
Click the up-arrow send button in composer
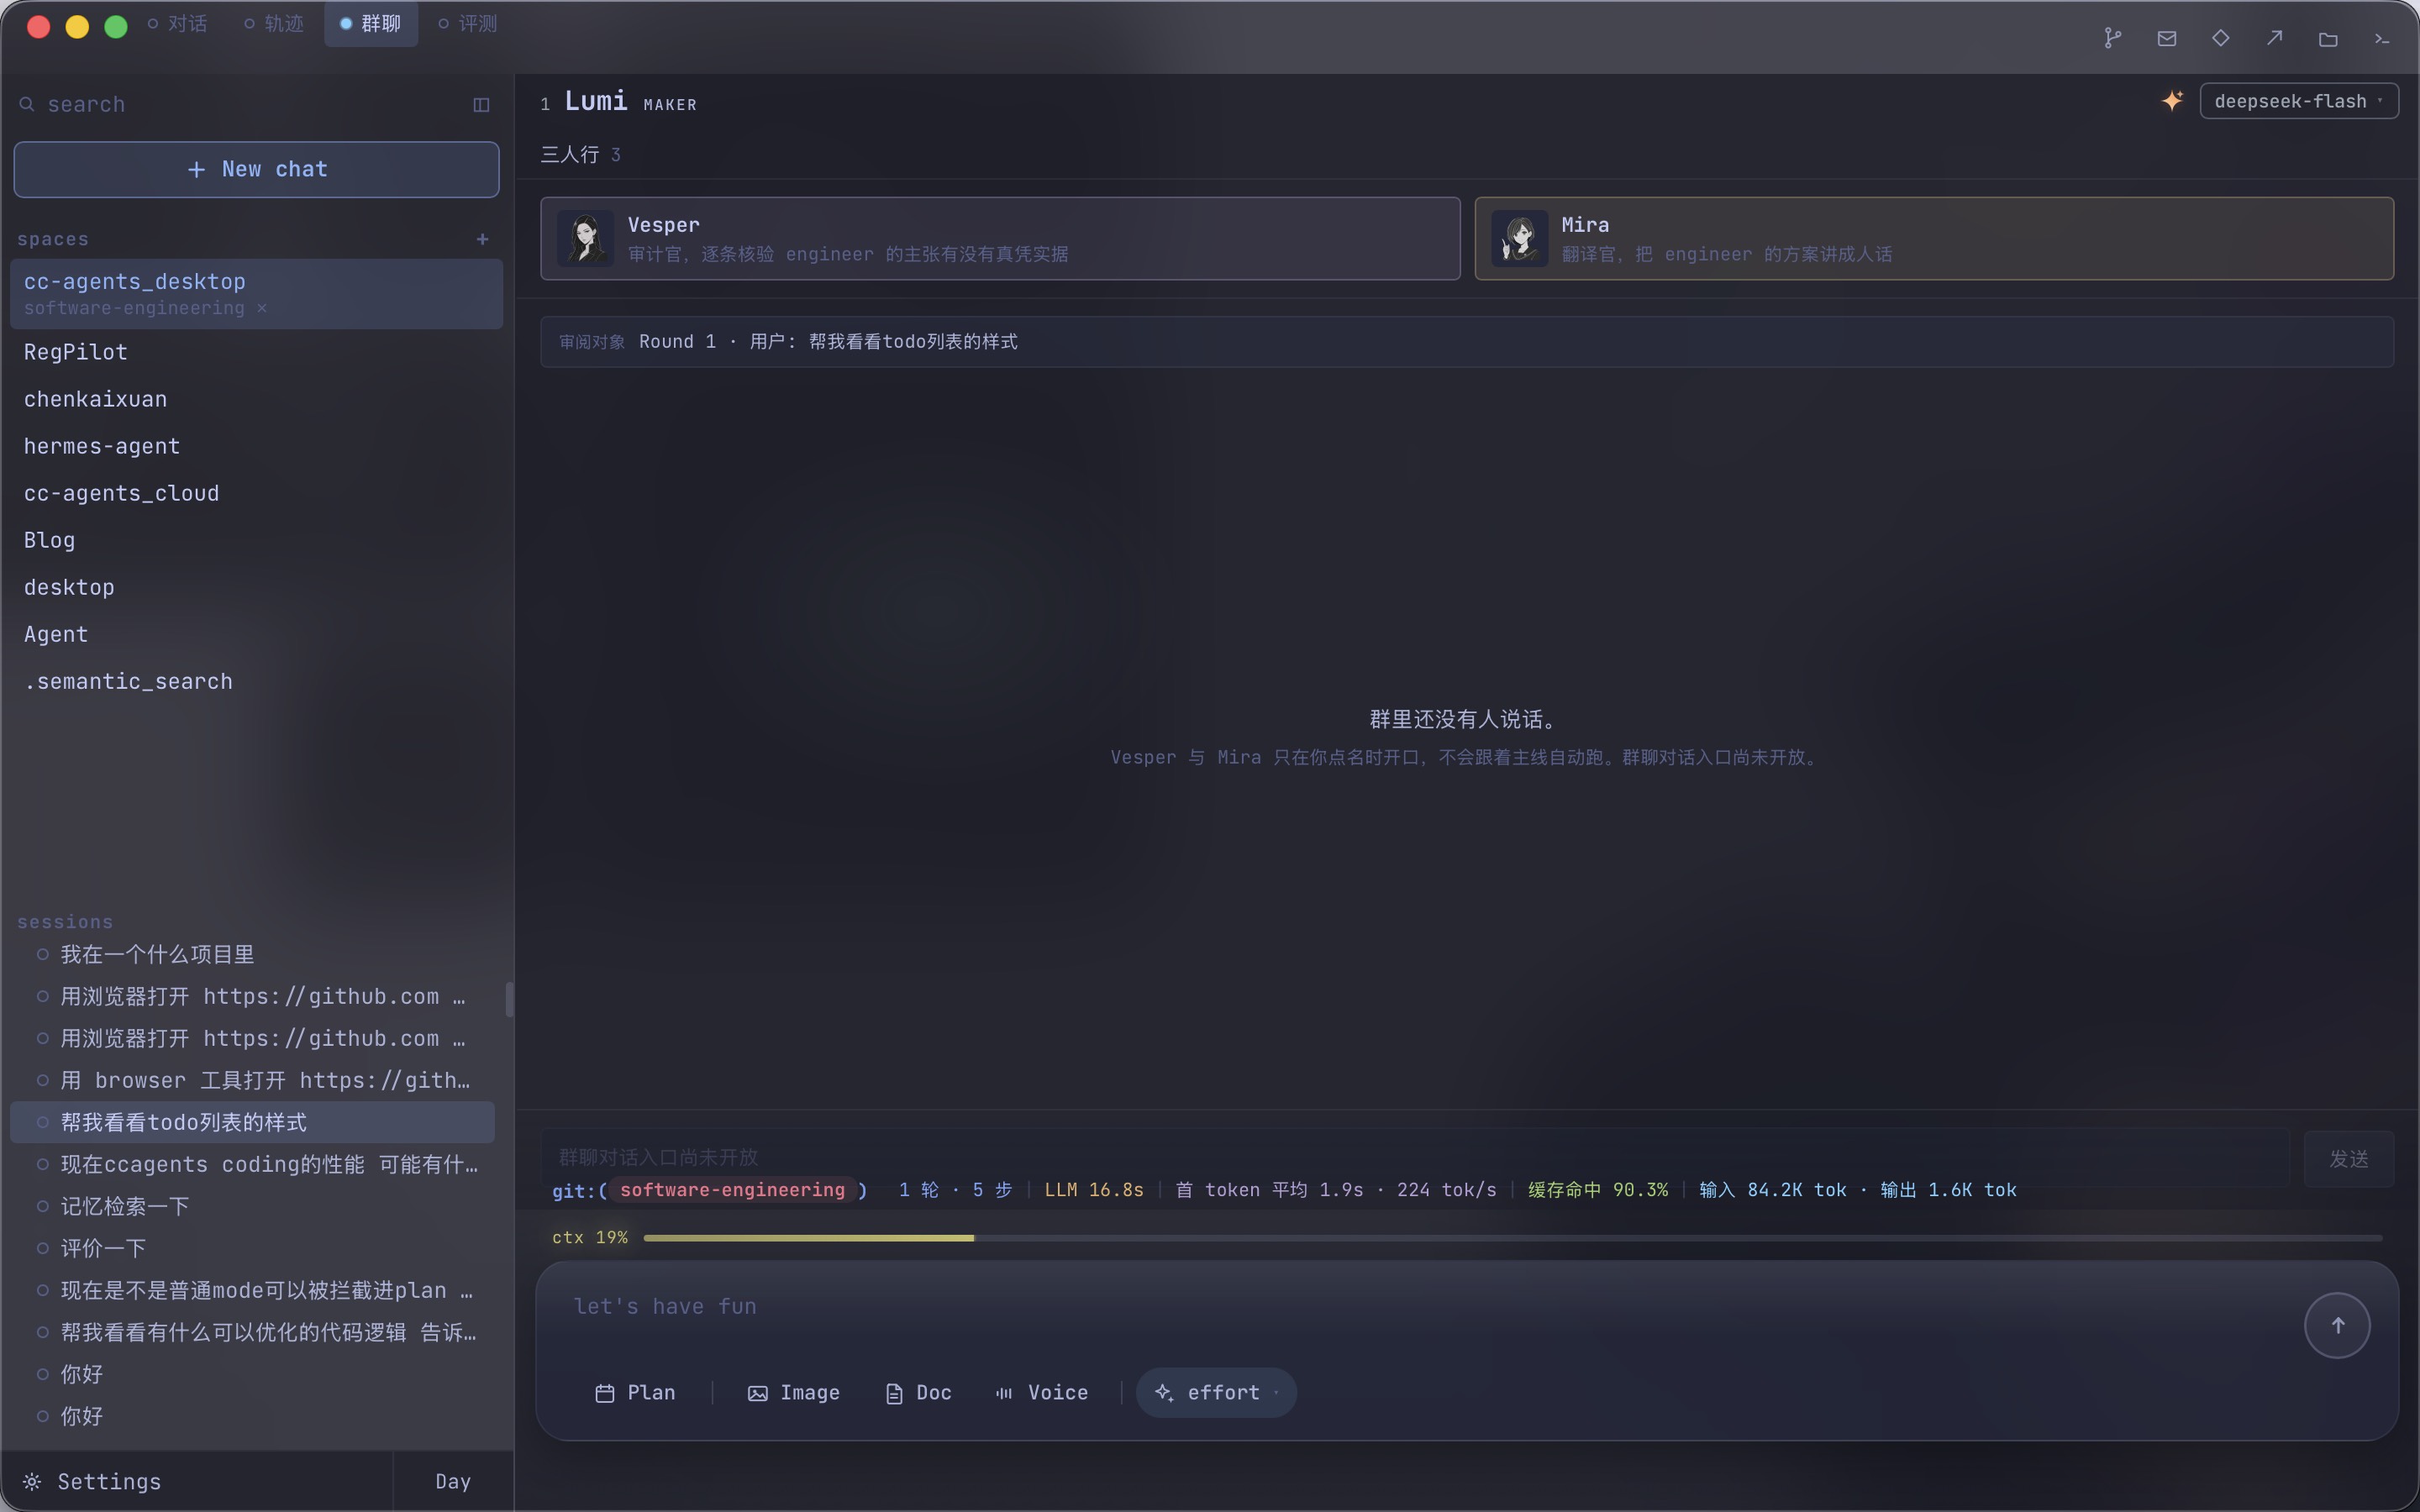[2337, 1325]
